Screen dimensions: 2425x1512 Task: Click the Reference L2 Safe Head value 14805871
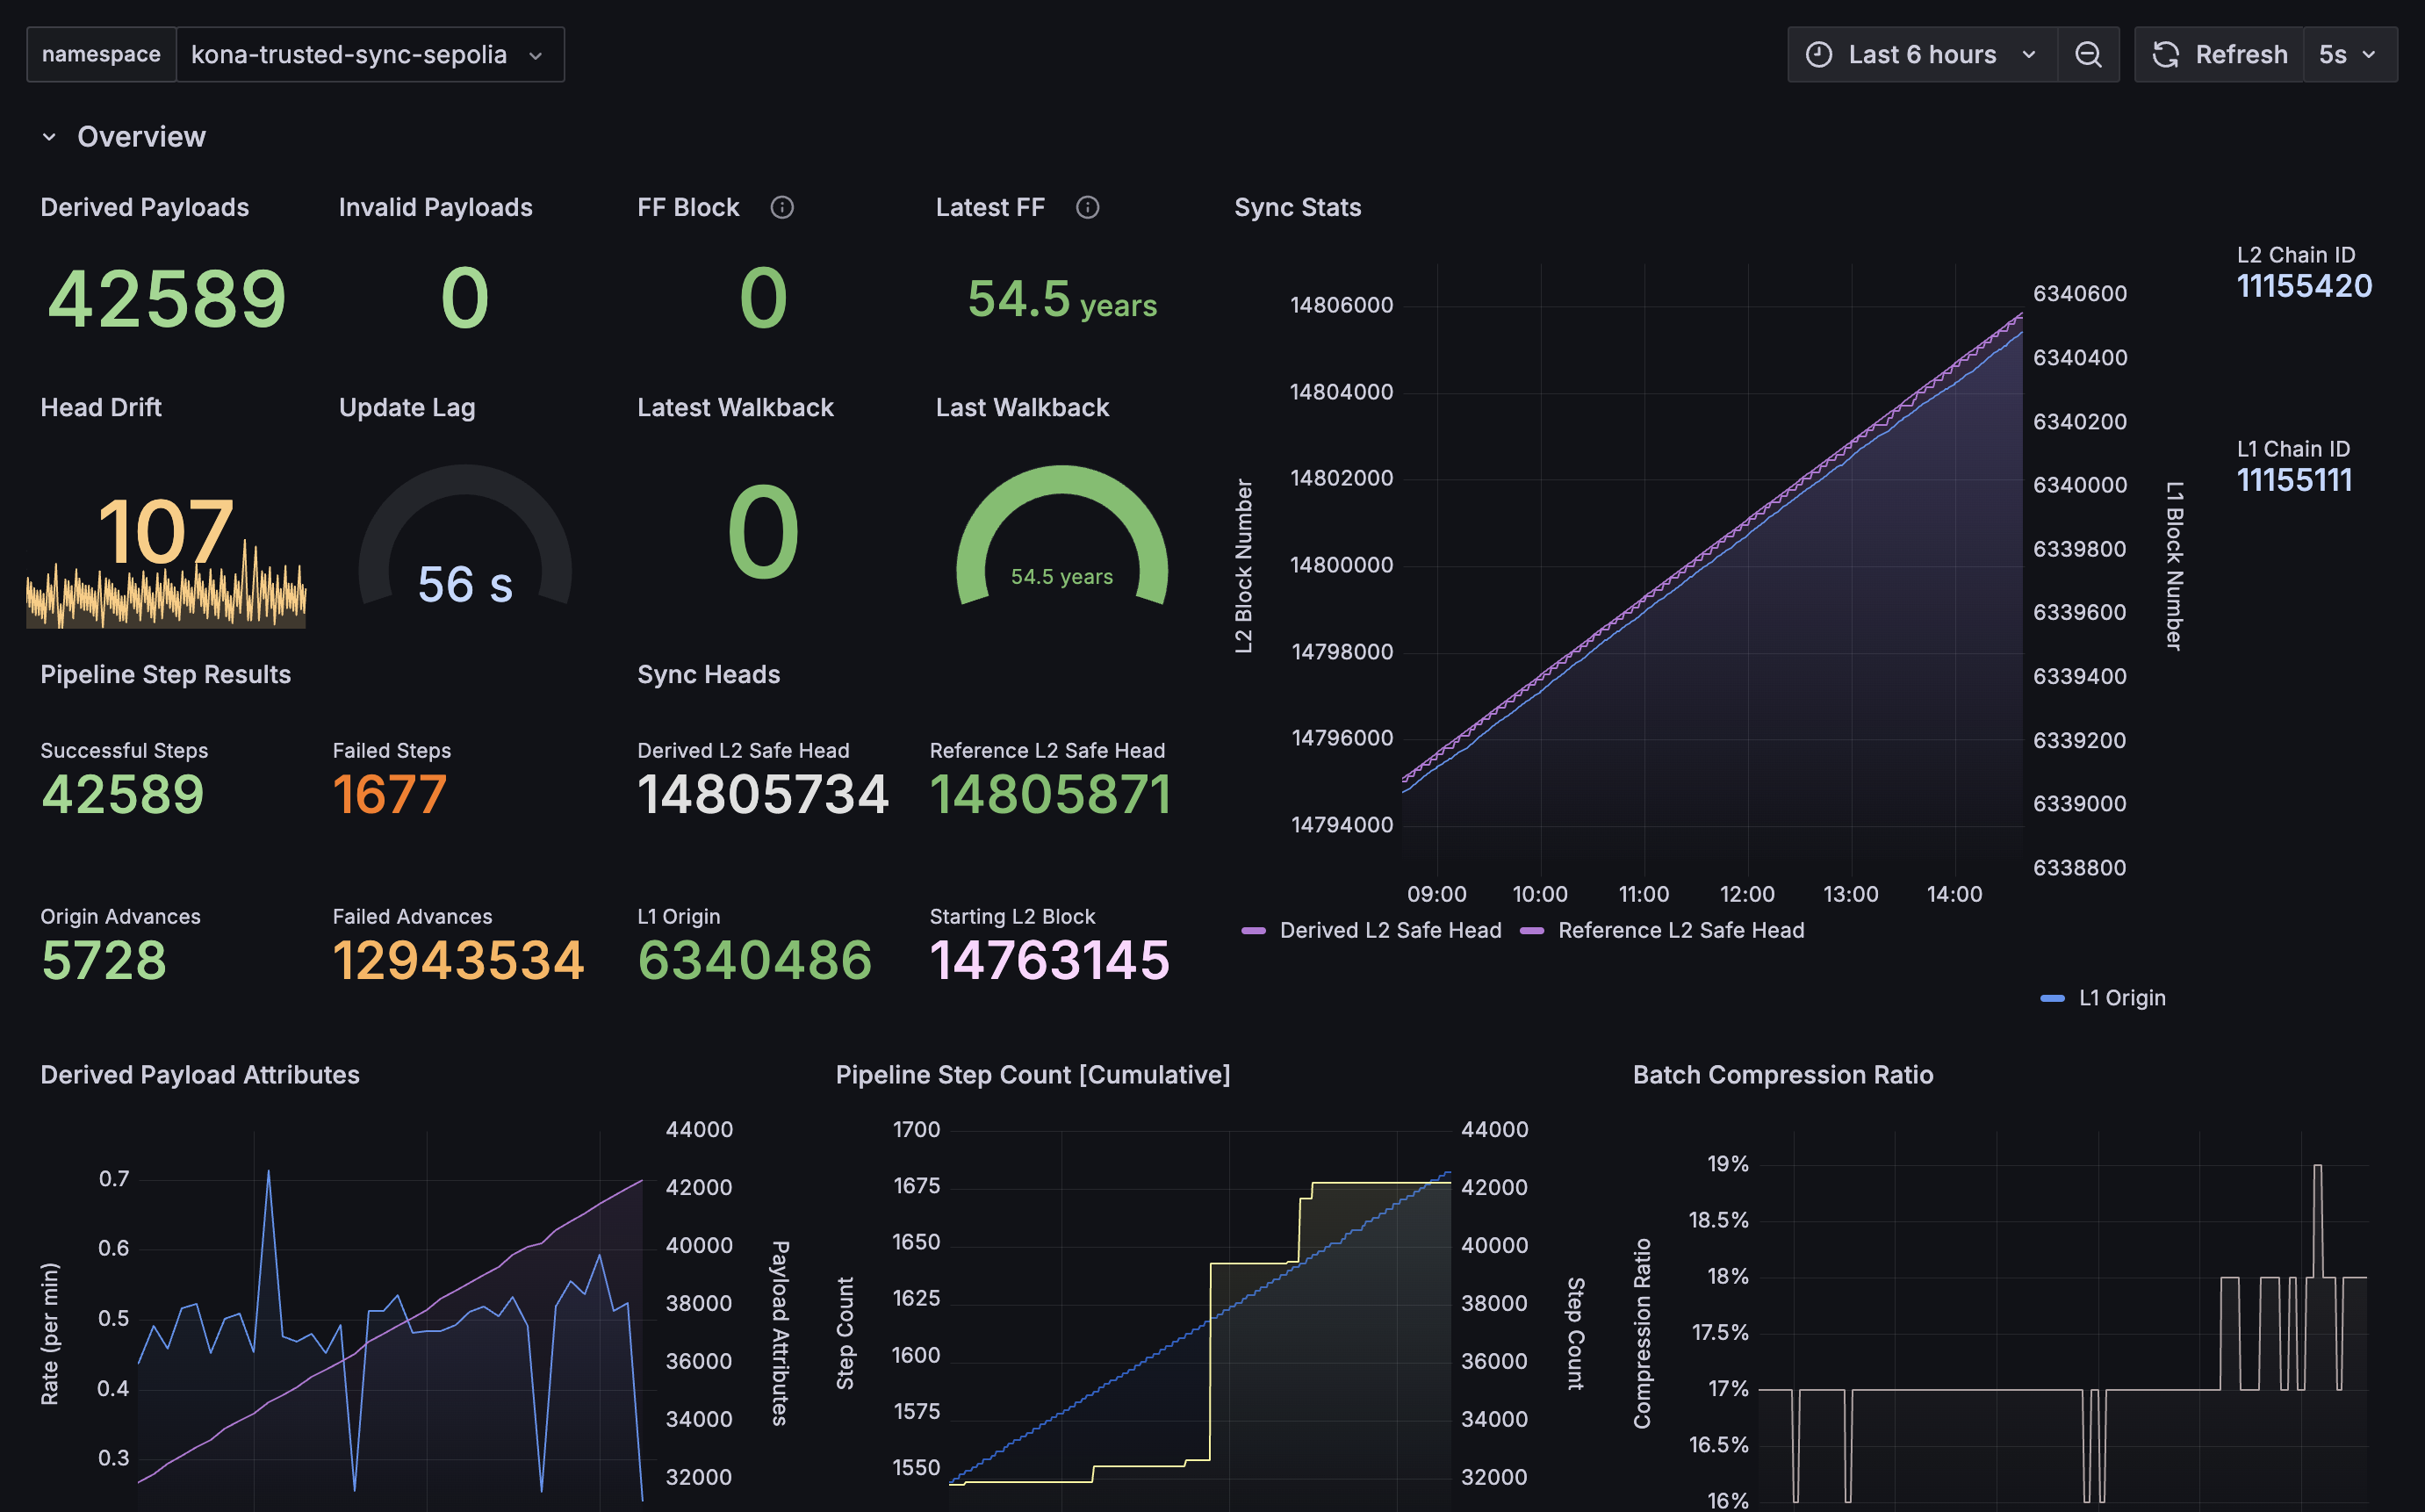coord(1050,795)
